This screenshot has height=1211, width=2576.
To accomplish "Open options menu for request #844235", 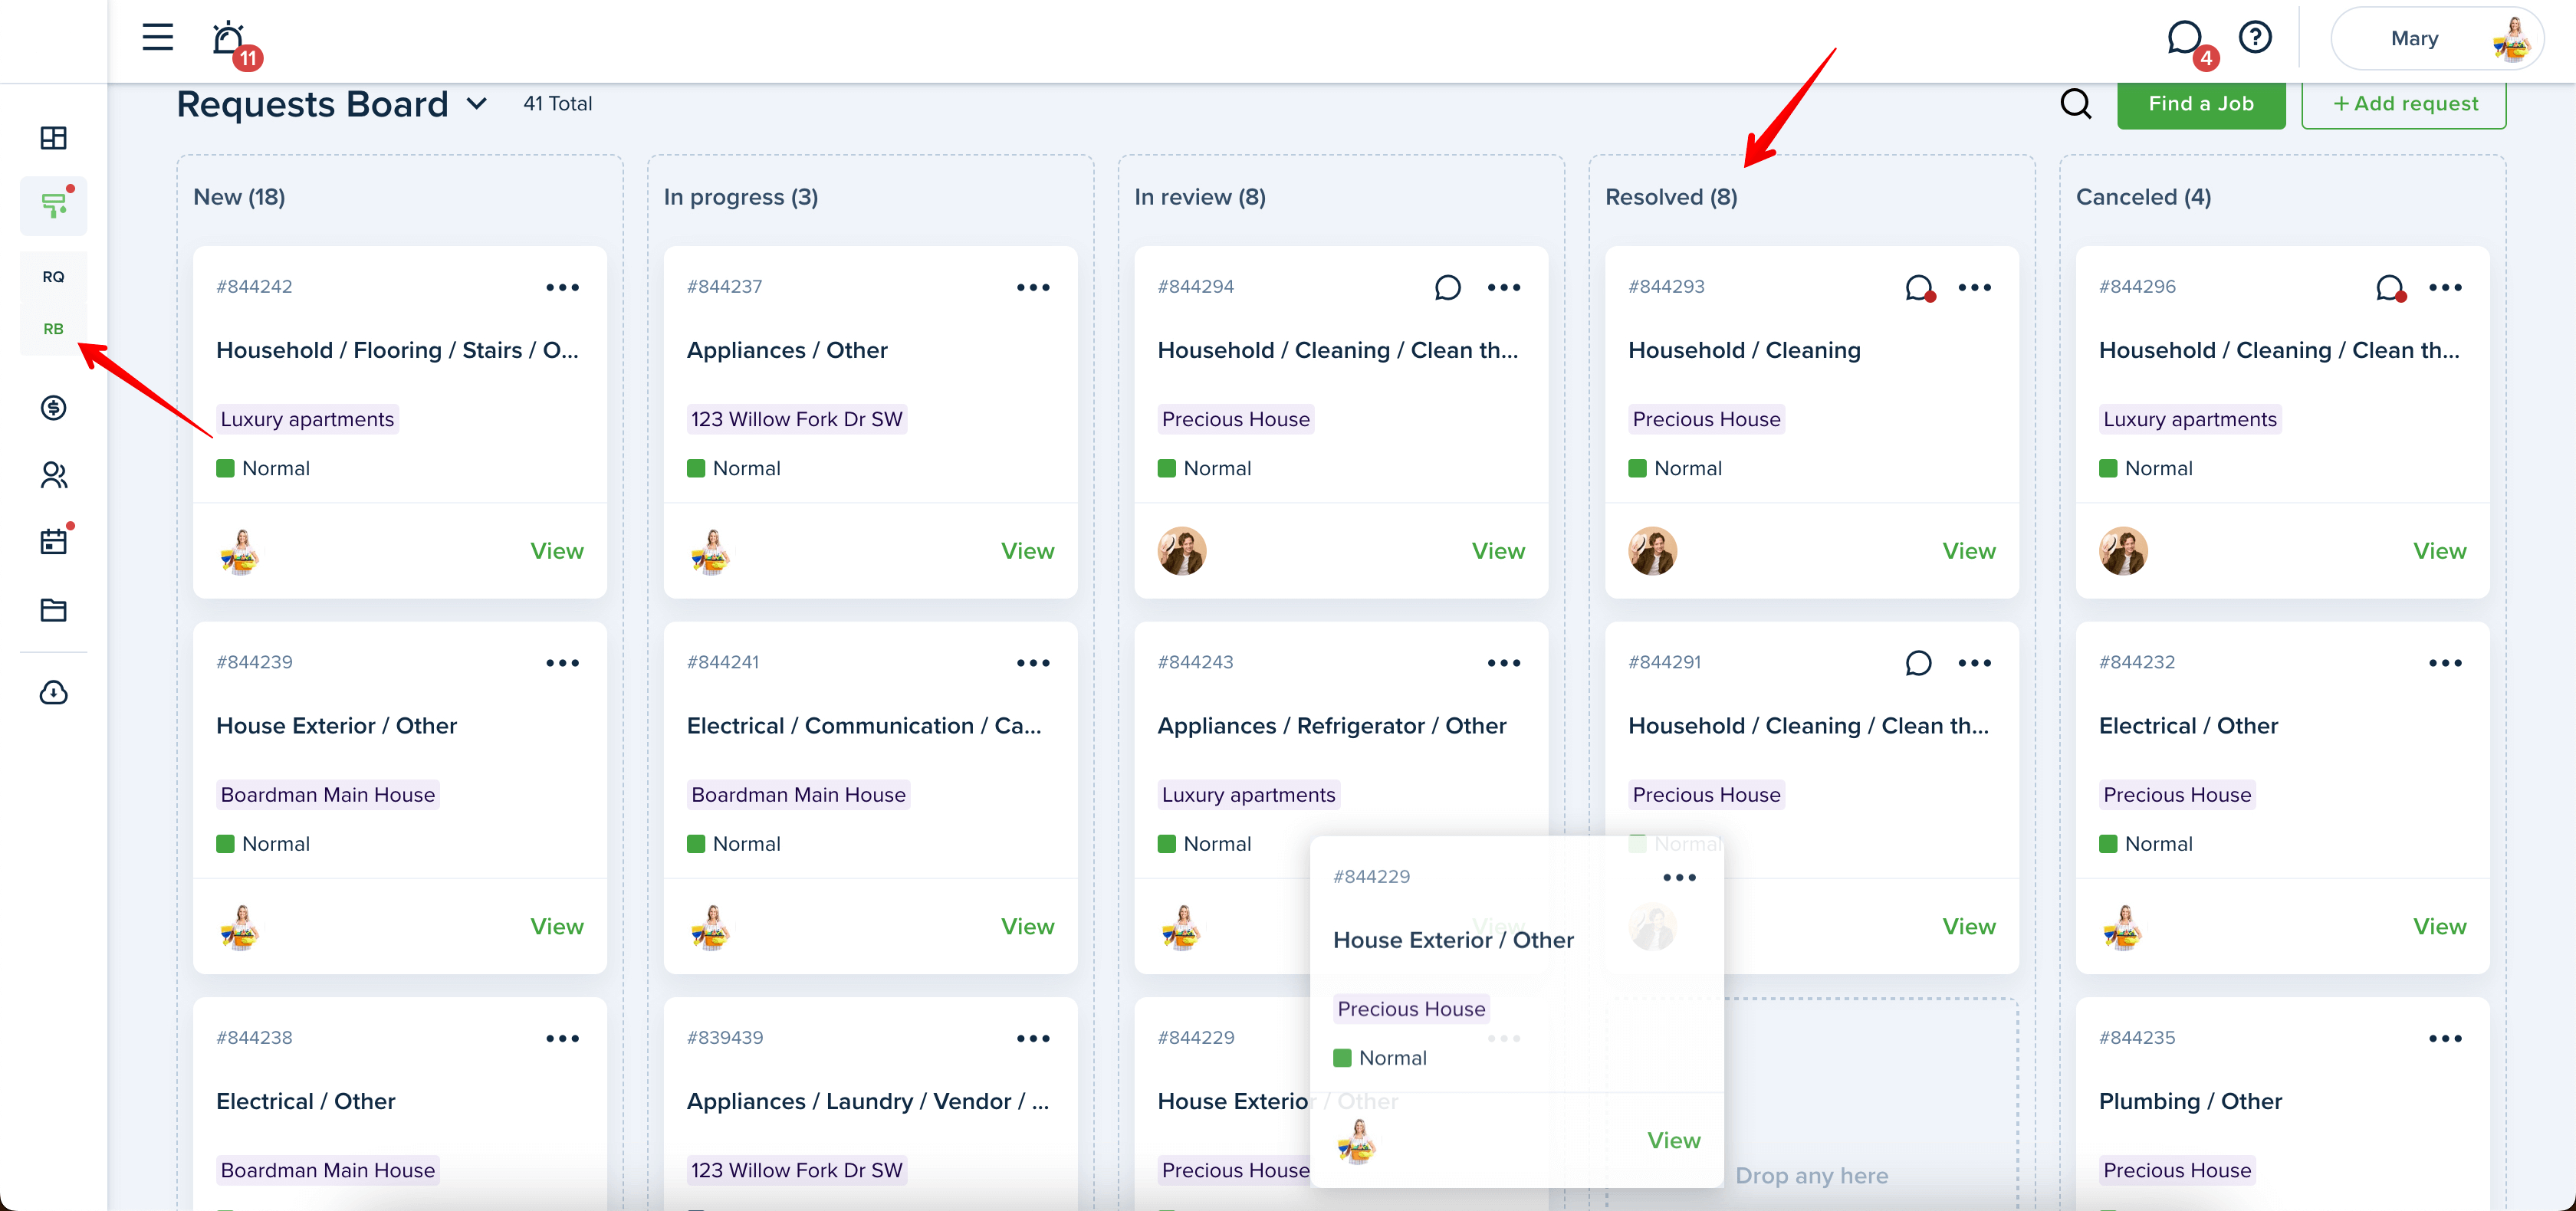I will coord(2445,1039).
